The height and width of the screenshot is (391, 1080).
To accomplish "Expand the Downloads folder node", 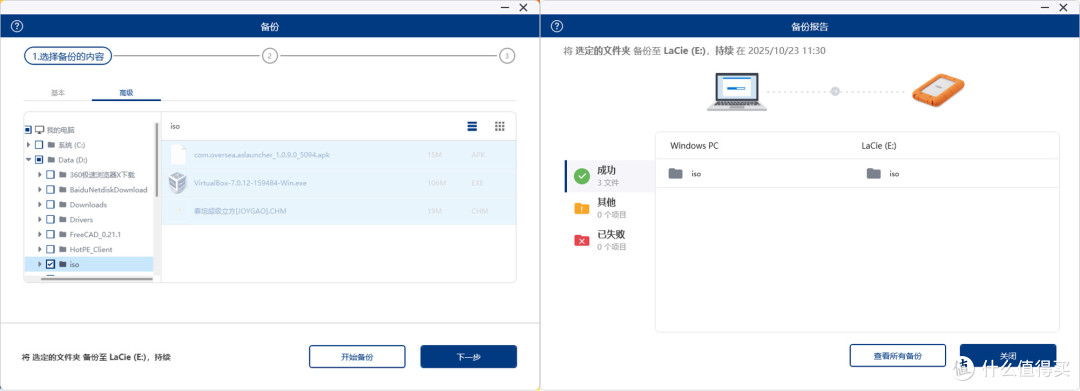I will 39,204.
